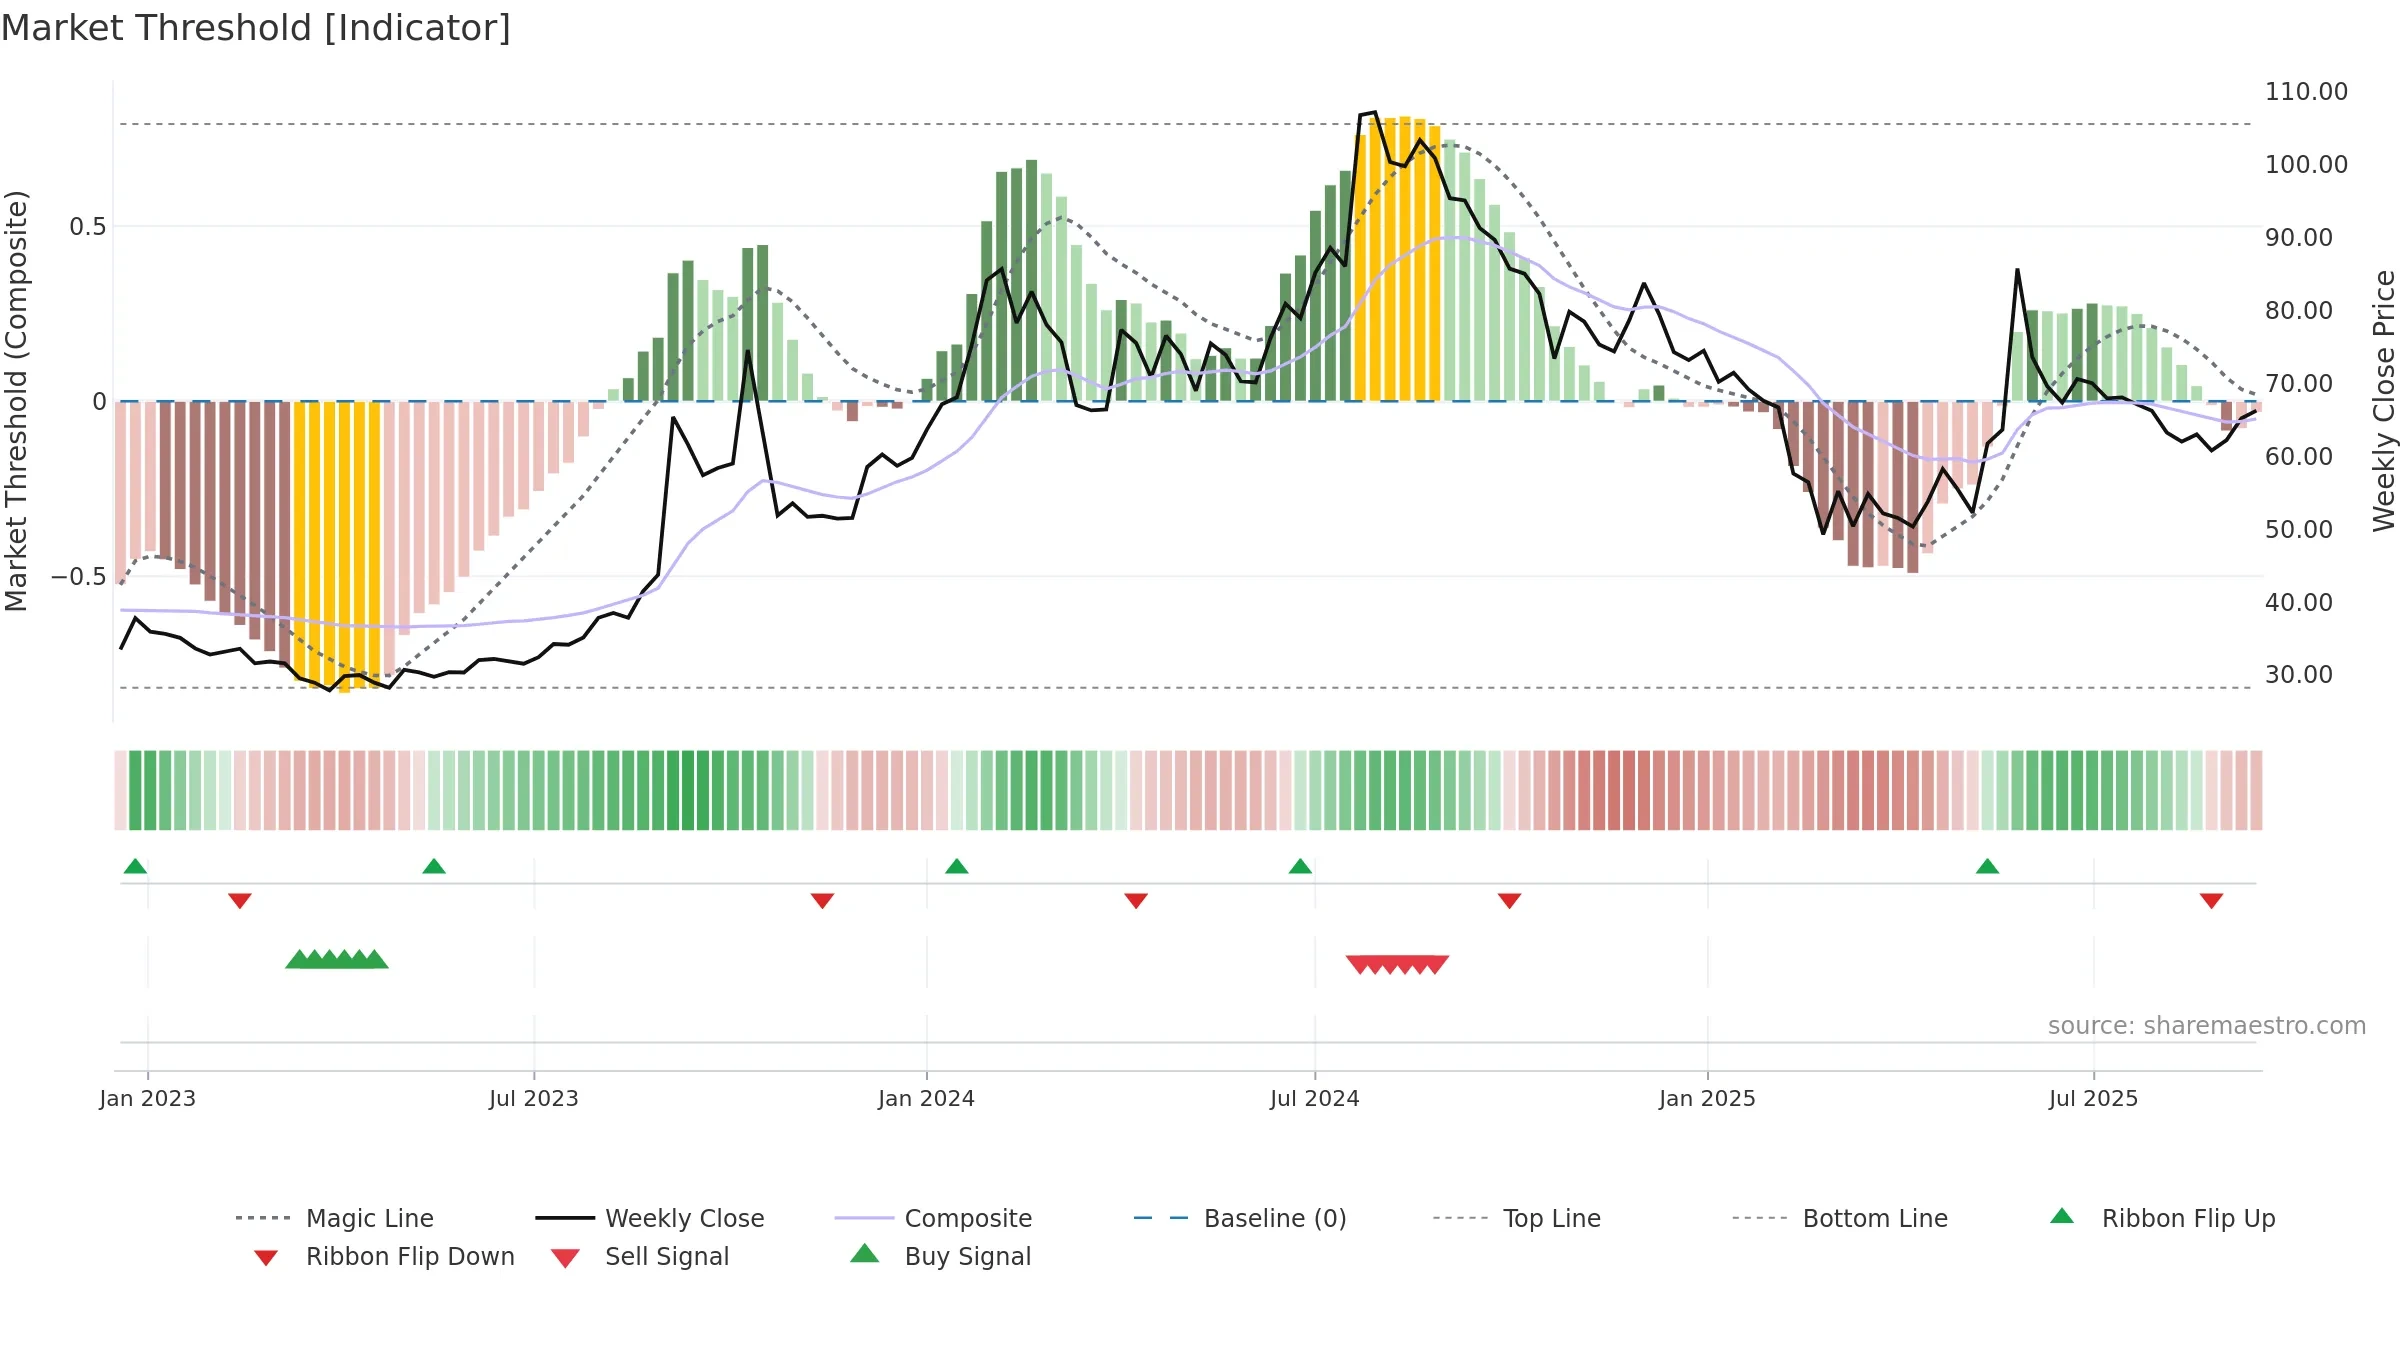Click the 60.00 price axis label
The image size is (2400, 1350).
click(x=2299, y=456)
